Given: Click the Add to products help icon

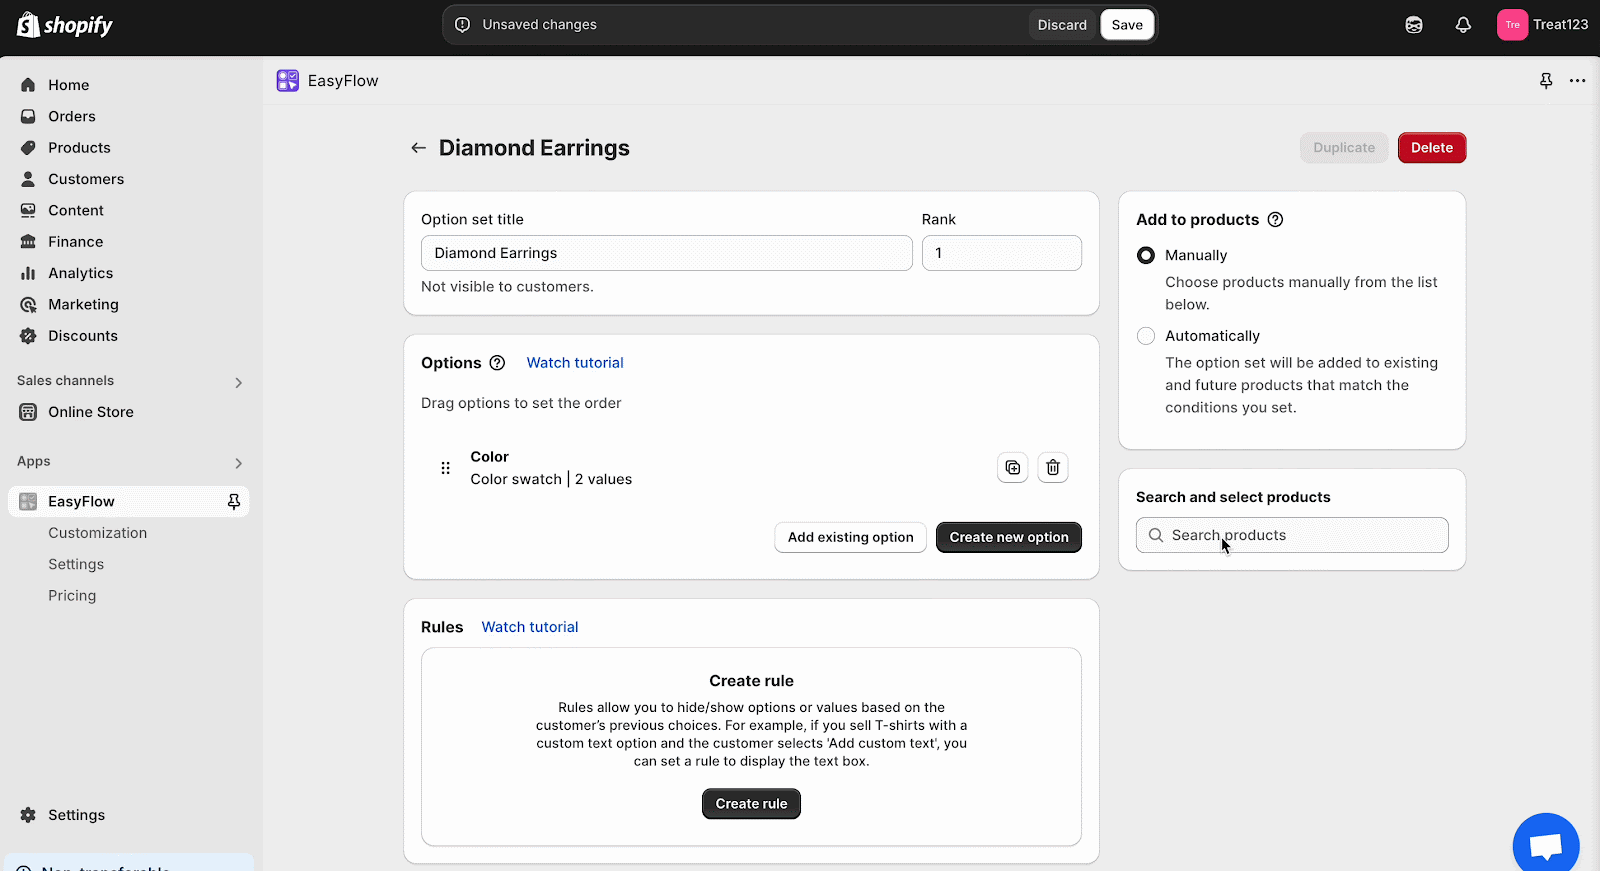Looking at the screenshot, I should [x=1275, y=220].
